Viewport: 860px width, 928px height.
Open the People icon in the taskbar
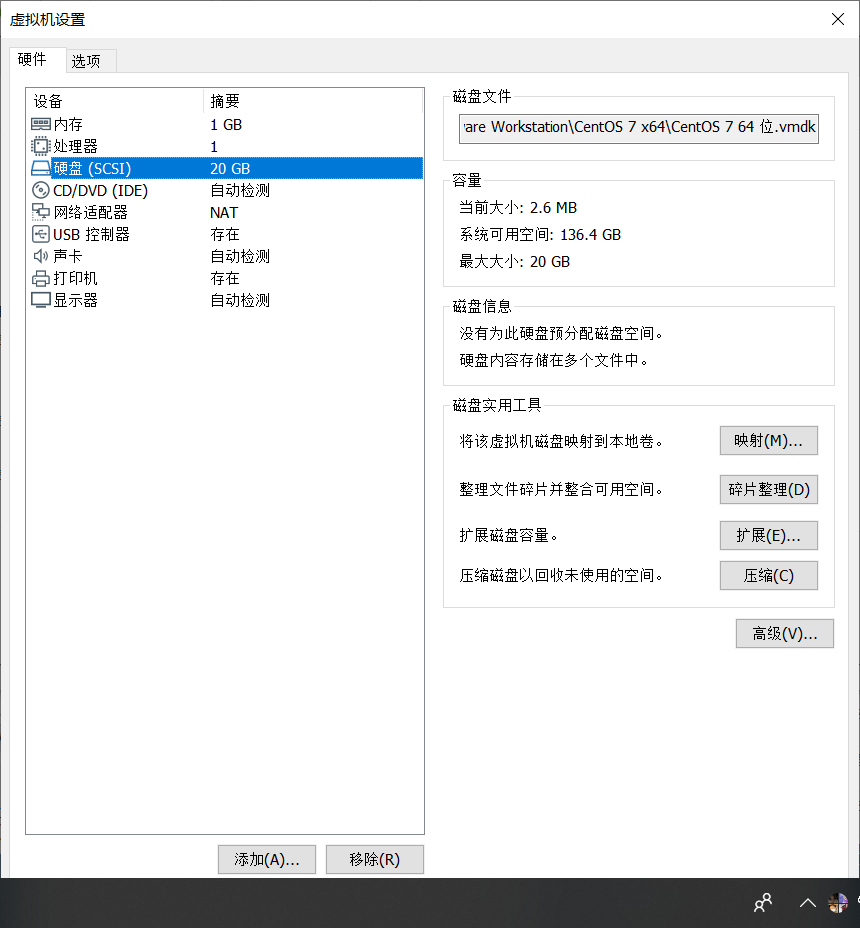[763, 903]
